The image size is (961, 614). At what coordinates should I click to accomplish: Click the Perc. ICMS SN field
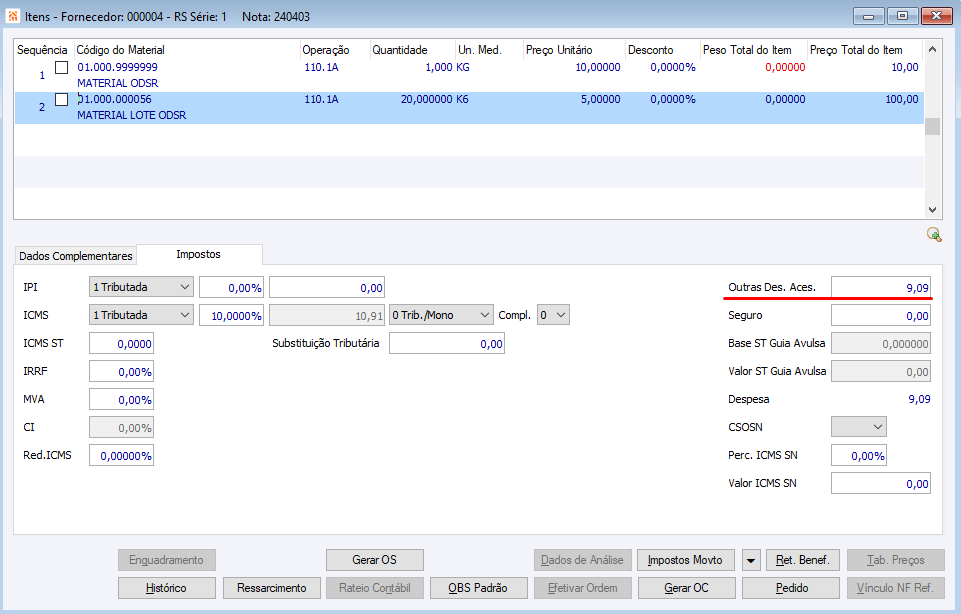coord(859,455)
